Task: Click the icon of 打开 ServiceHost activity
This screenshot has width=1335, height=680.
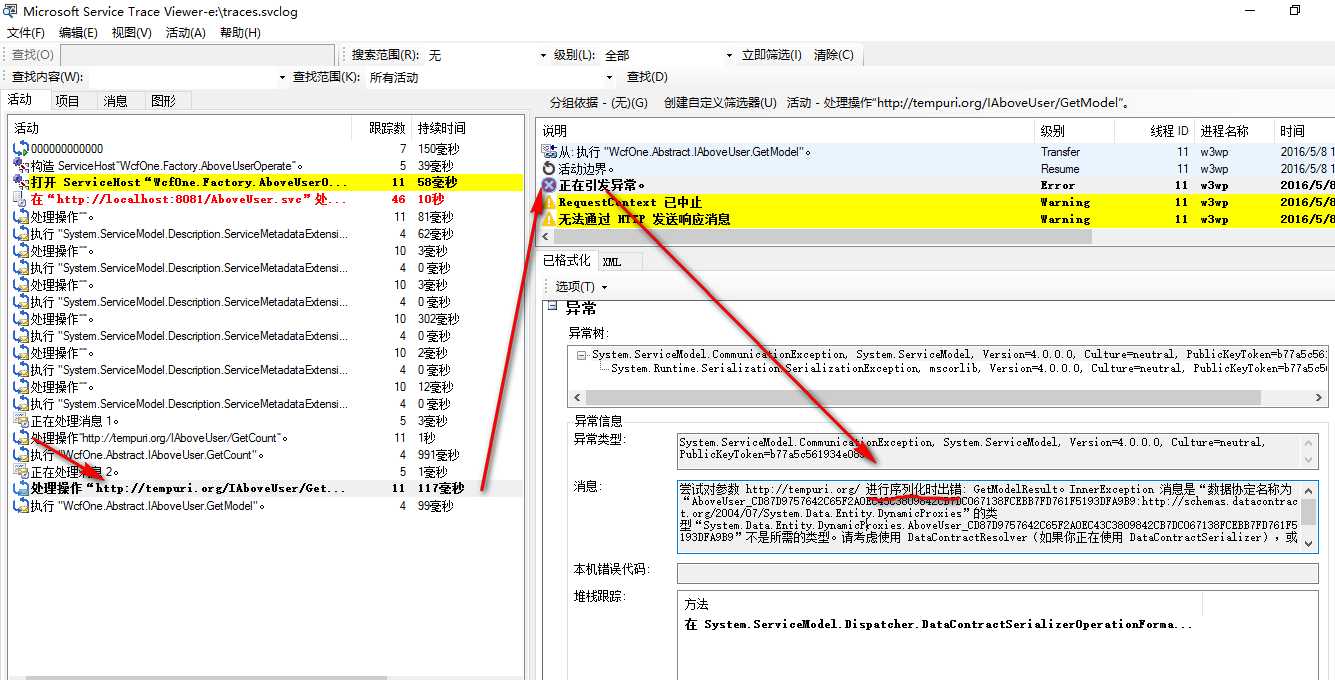Action: tap(21, 182)
